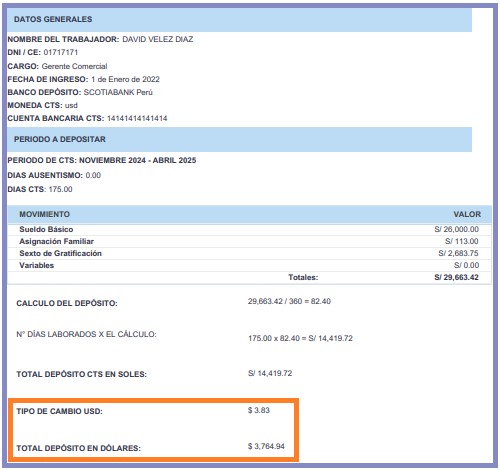
Task: Click the DIAS CTS value 175.00
Action: (60, 189)
